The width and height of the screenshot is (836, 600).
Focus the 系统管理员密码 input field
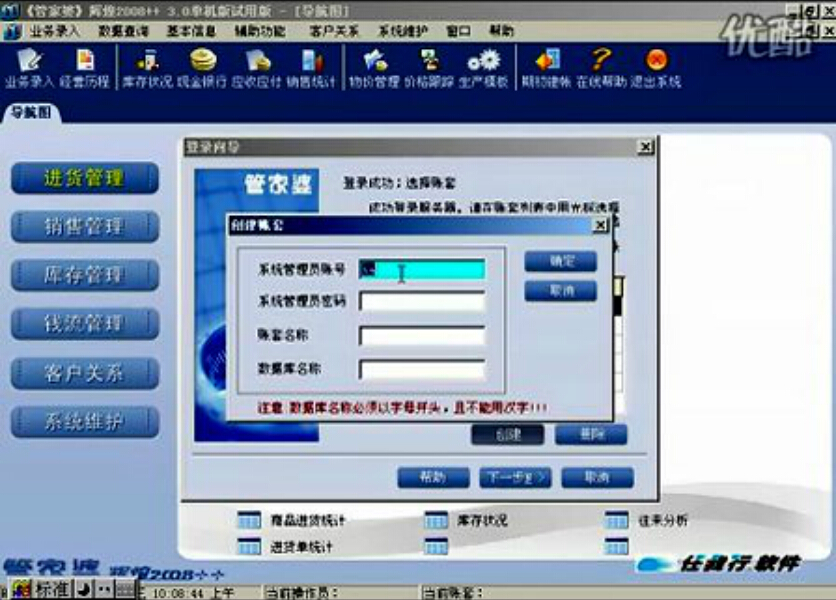(x=422, y=301)
